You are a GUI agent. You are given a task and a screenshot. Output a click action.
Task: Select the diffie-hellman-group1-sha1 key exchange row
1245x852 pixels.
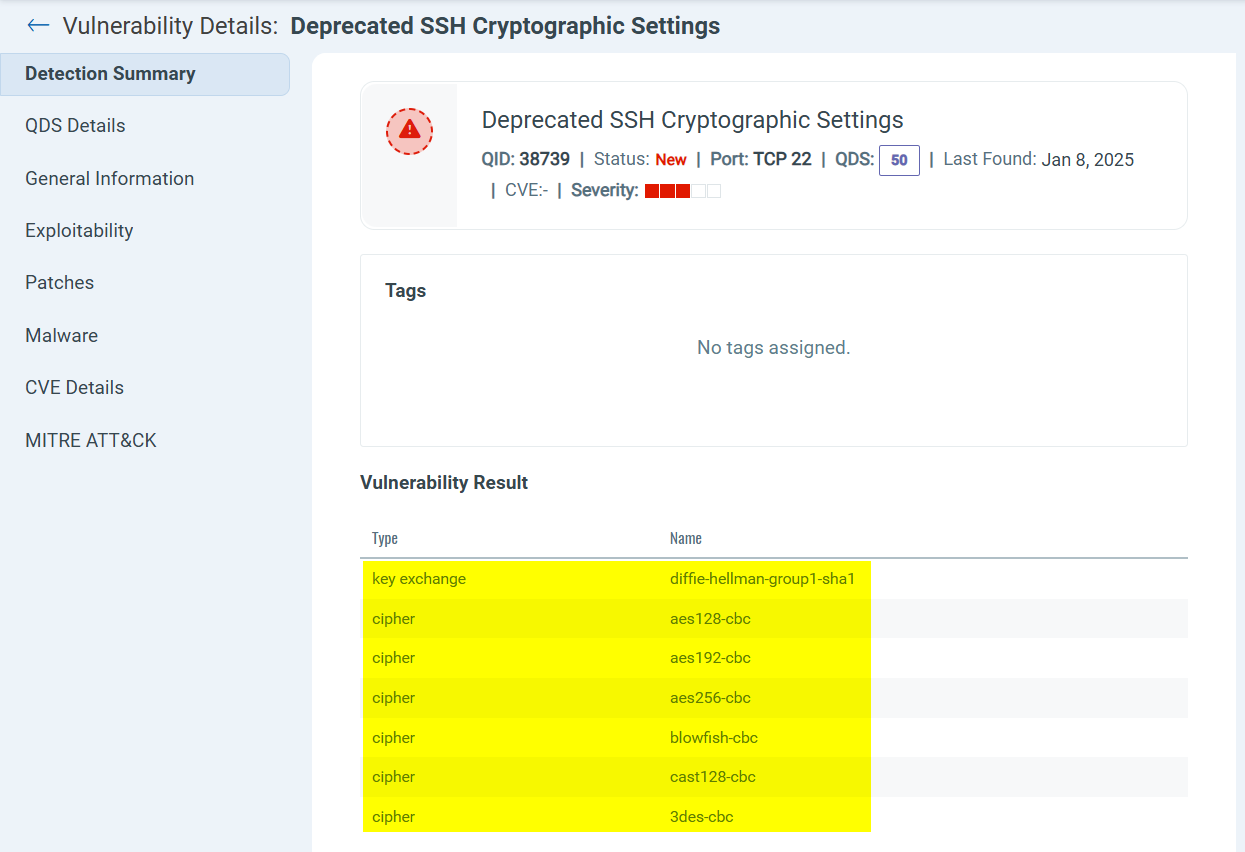click(x=616, y=578)
